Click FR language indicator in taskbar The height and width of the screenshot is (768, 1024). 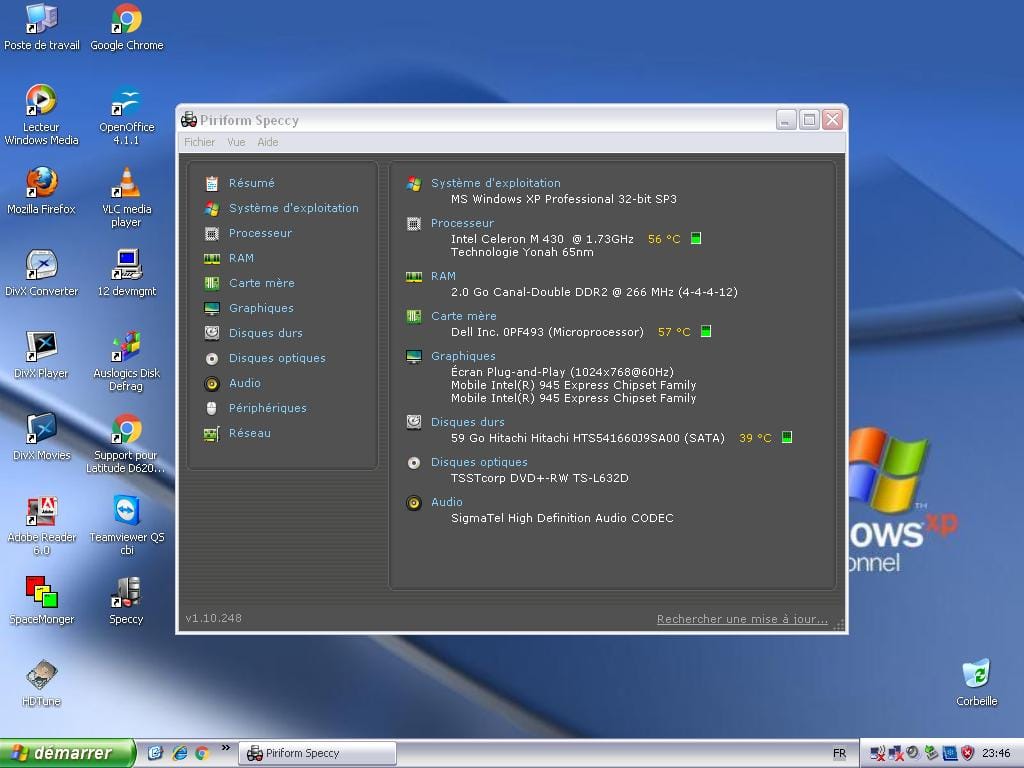coord(839,754)
